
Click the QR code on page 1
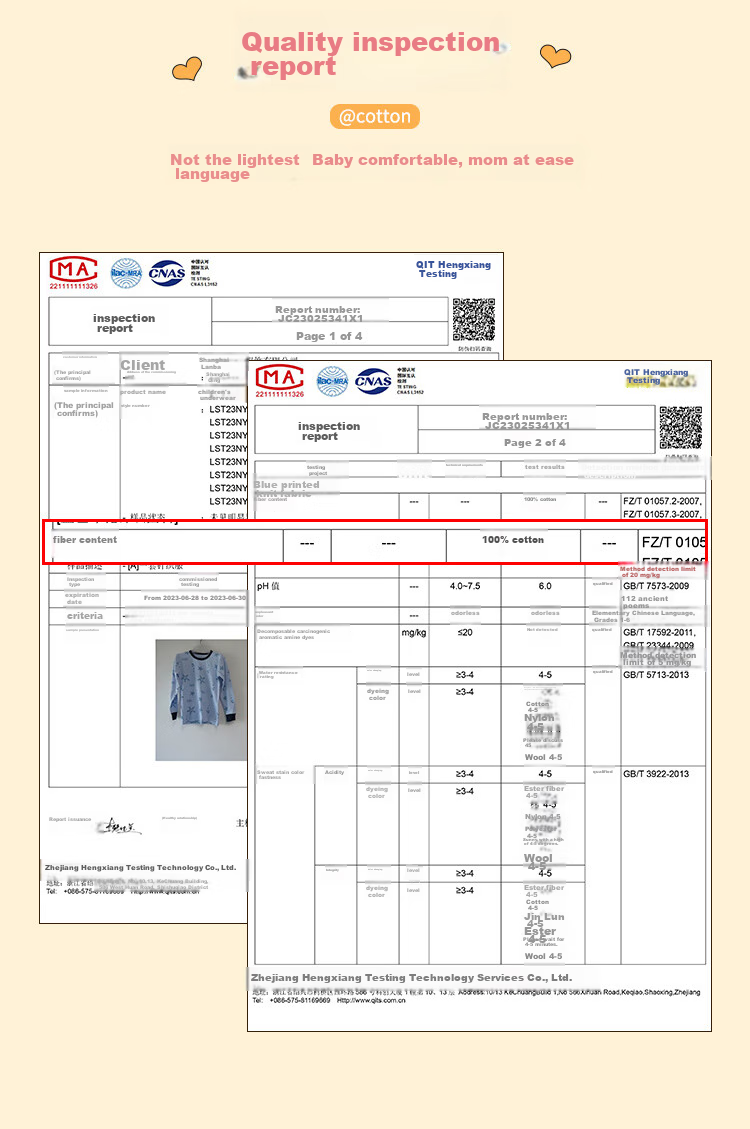coord(474,320)
